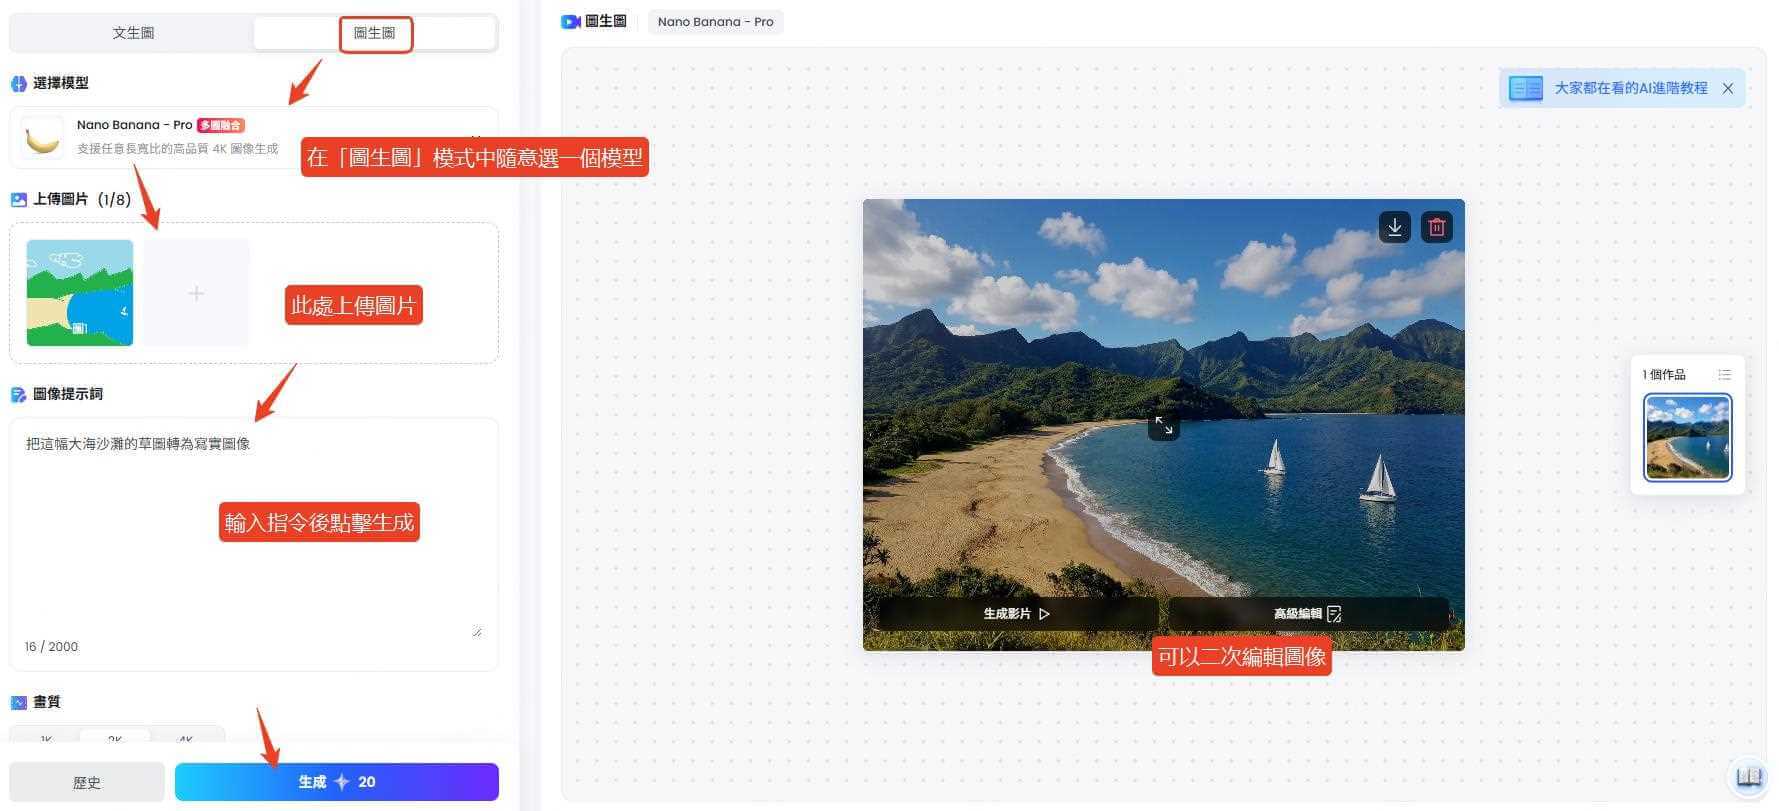
Task: Click the book help icon in corner
Action: pos(1748,777)
